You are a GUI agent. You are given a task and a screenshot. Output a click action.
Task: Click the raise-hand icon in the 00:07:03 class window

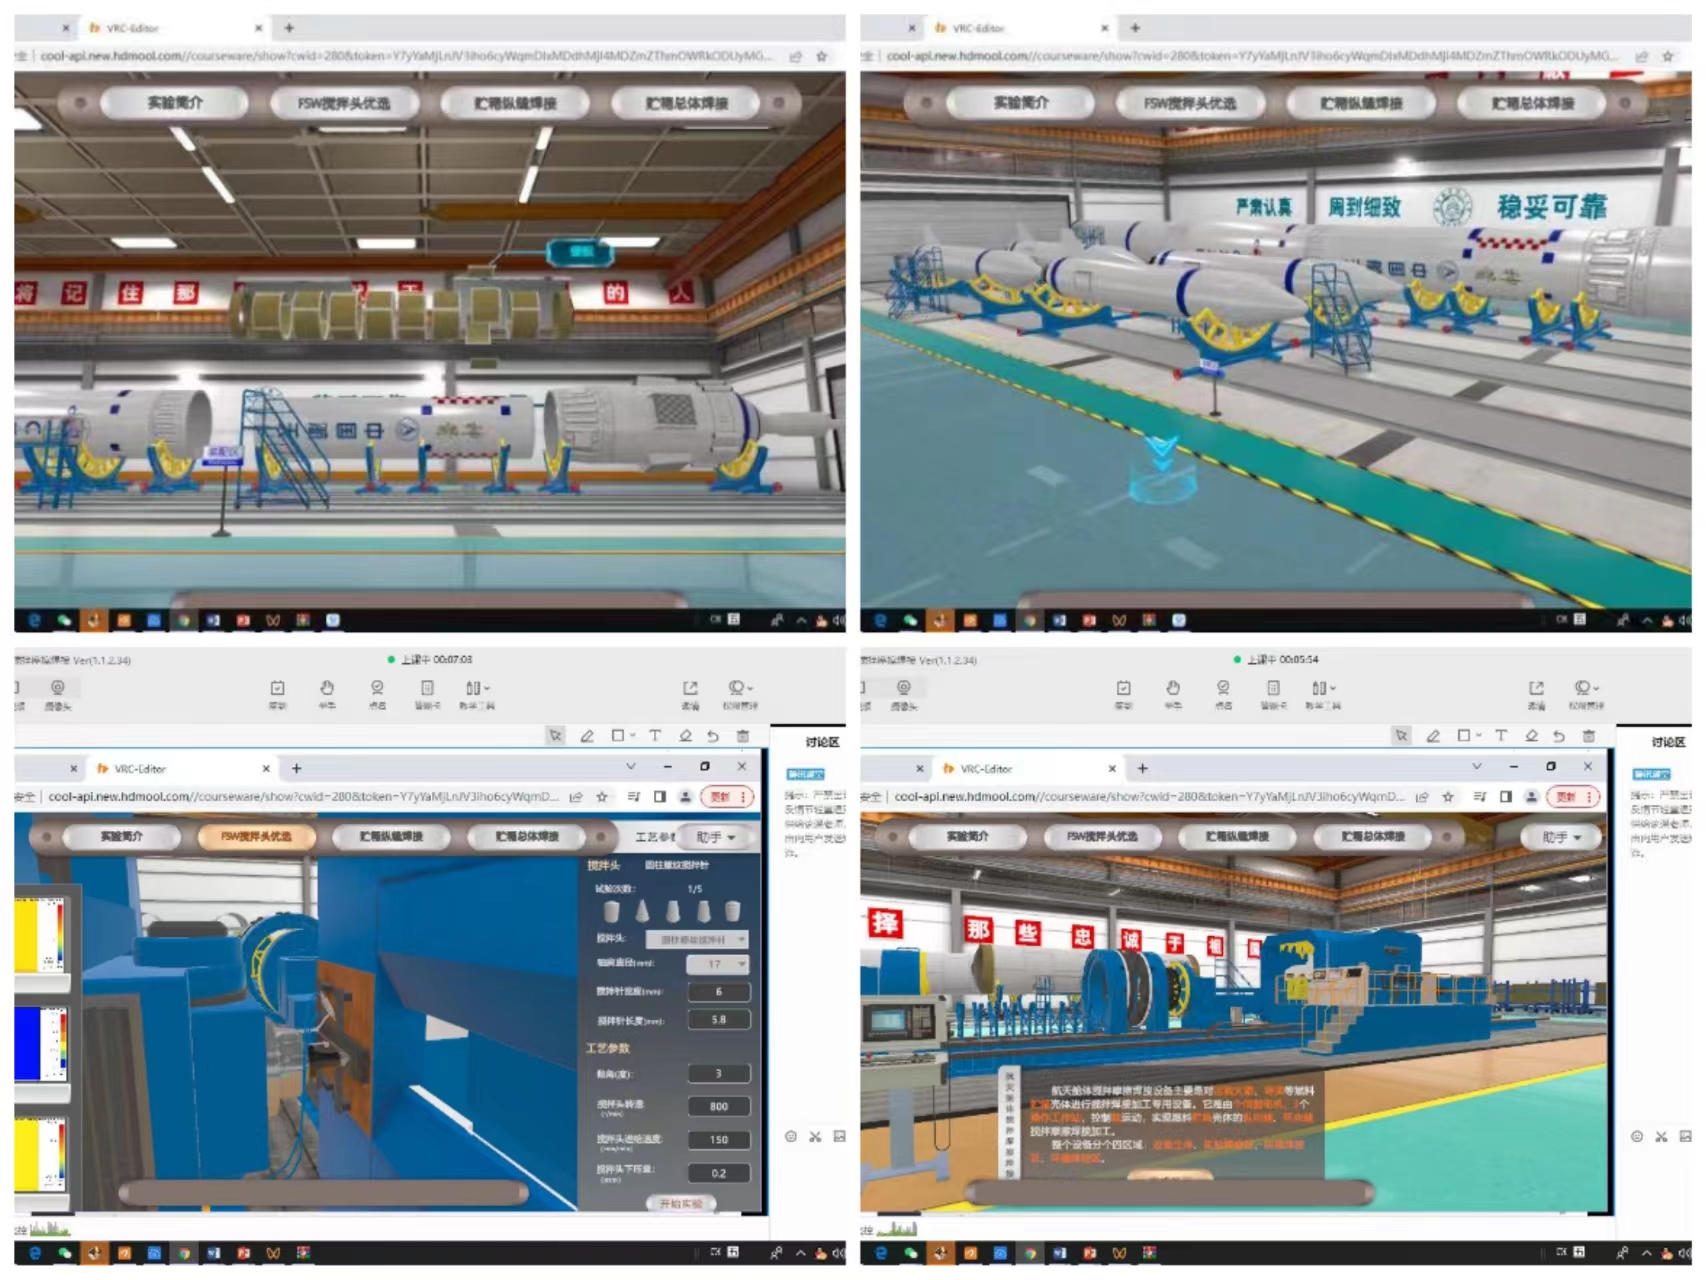[327, 689]
